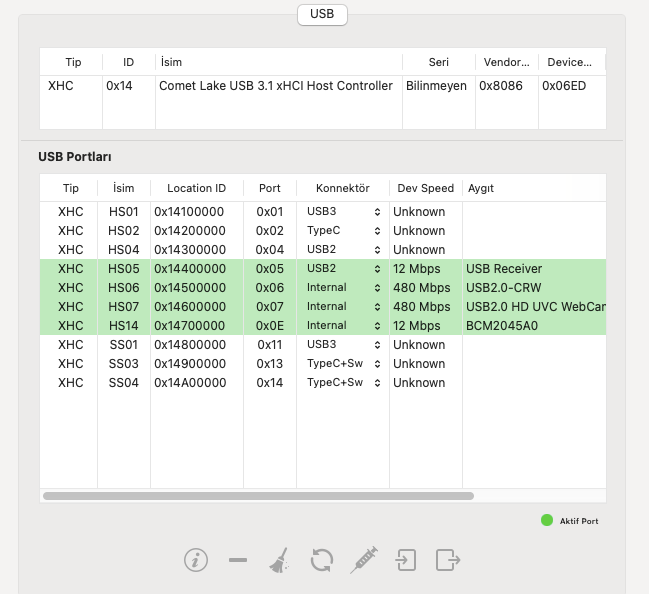Click the Unknown speed in SS03 row

(419, 364)
